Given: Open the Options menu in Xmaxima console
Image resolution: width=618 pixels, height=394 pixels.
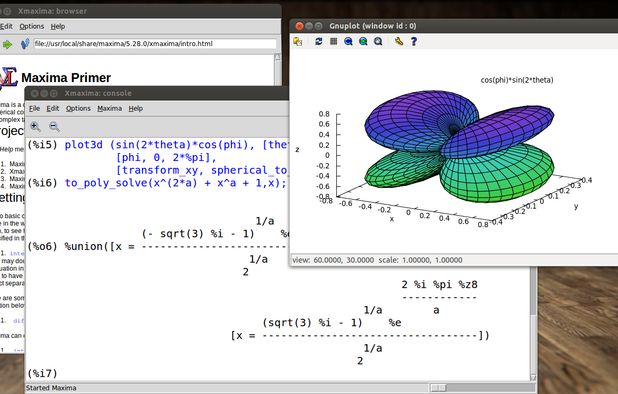Looking at the screenshot, I should (78, 108).
